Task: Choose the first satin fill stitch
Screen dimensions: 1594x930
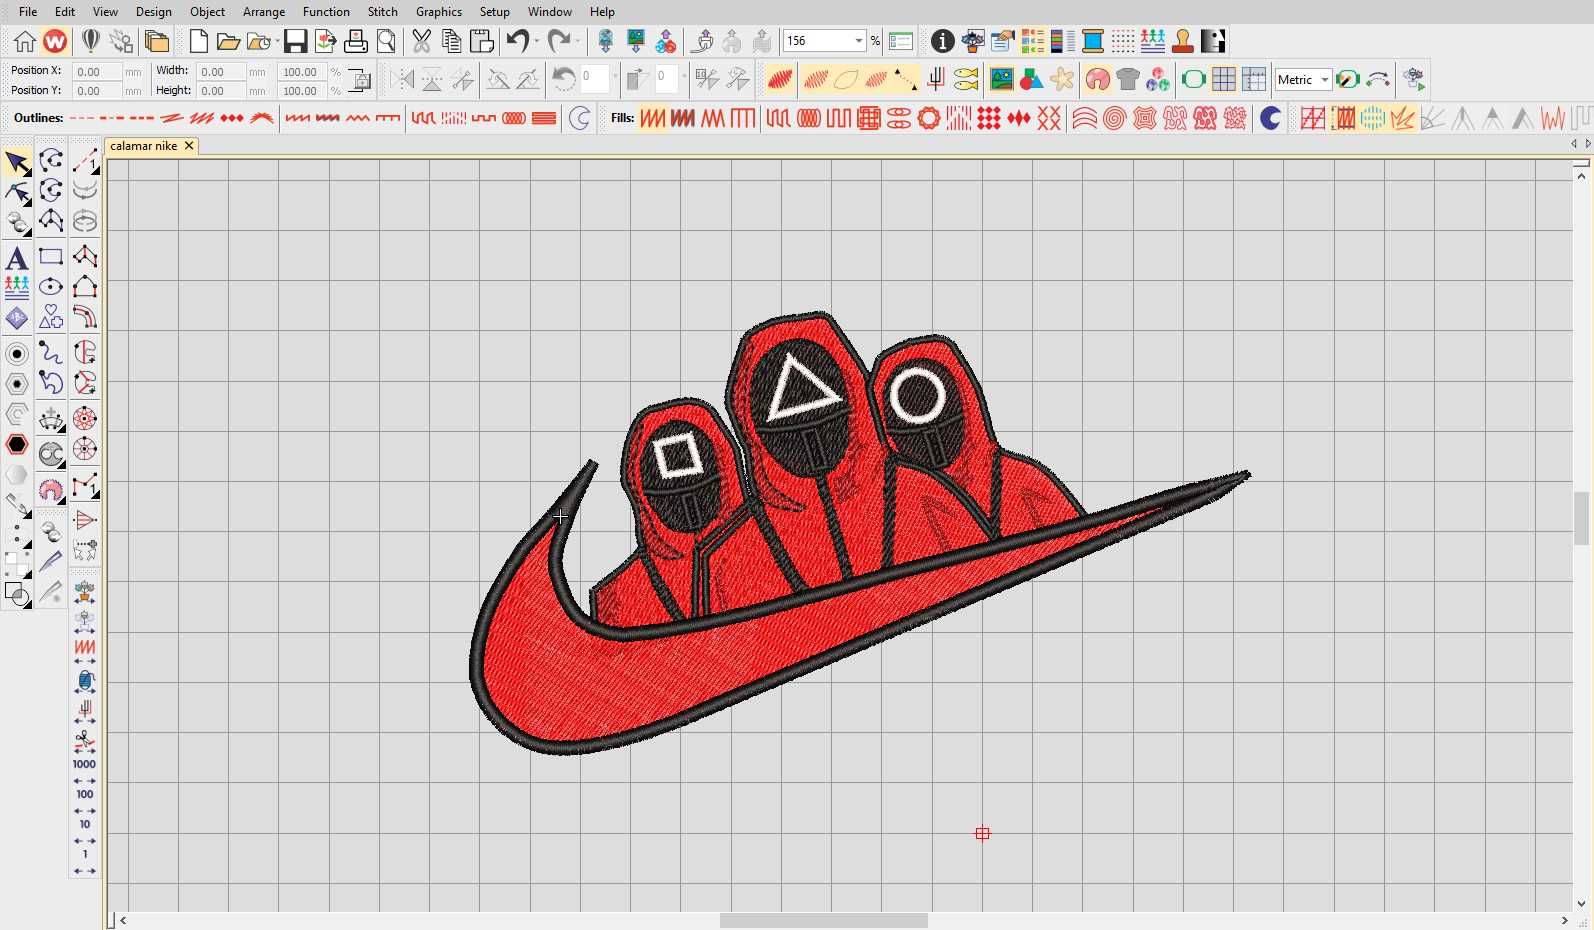Action: 653,118
